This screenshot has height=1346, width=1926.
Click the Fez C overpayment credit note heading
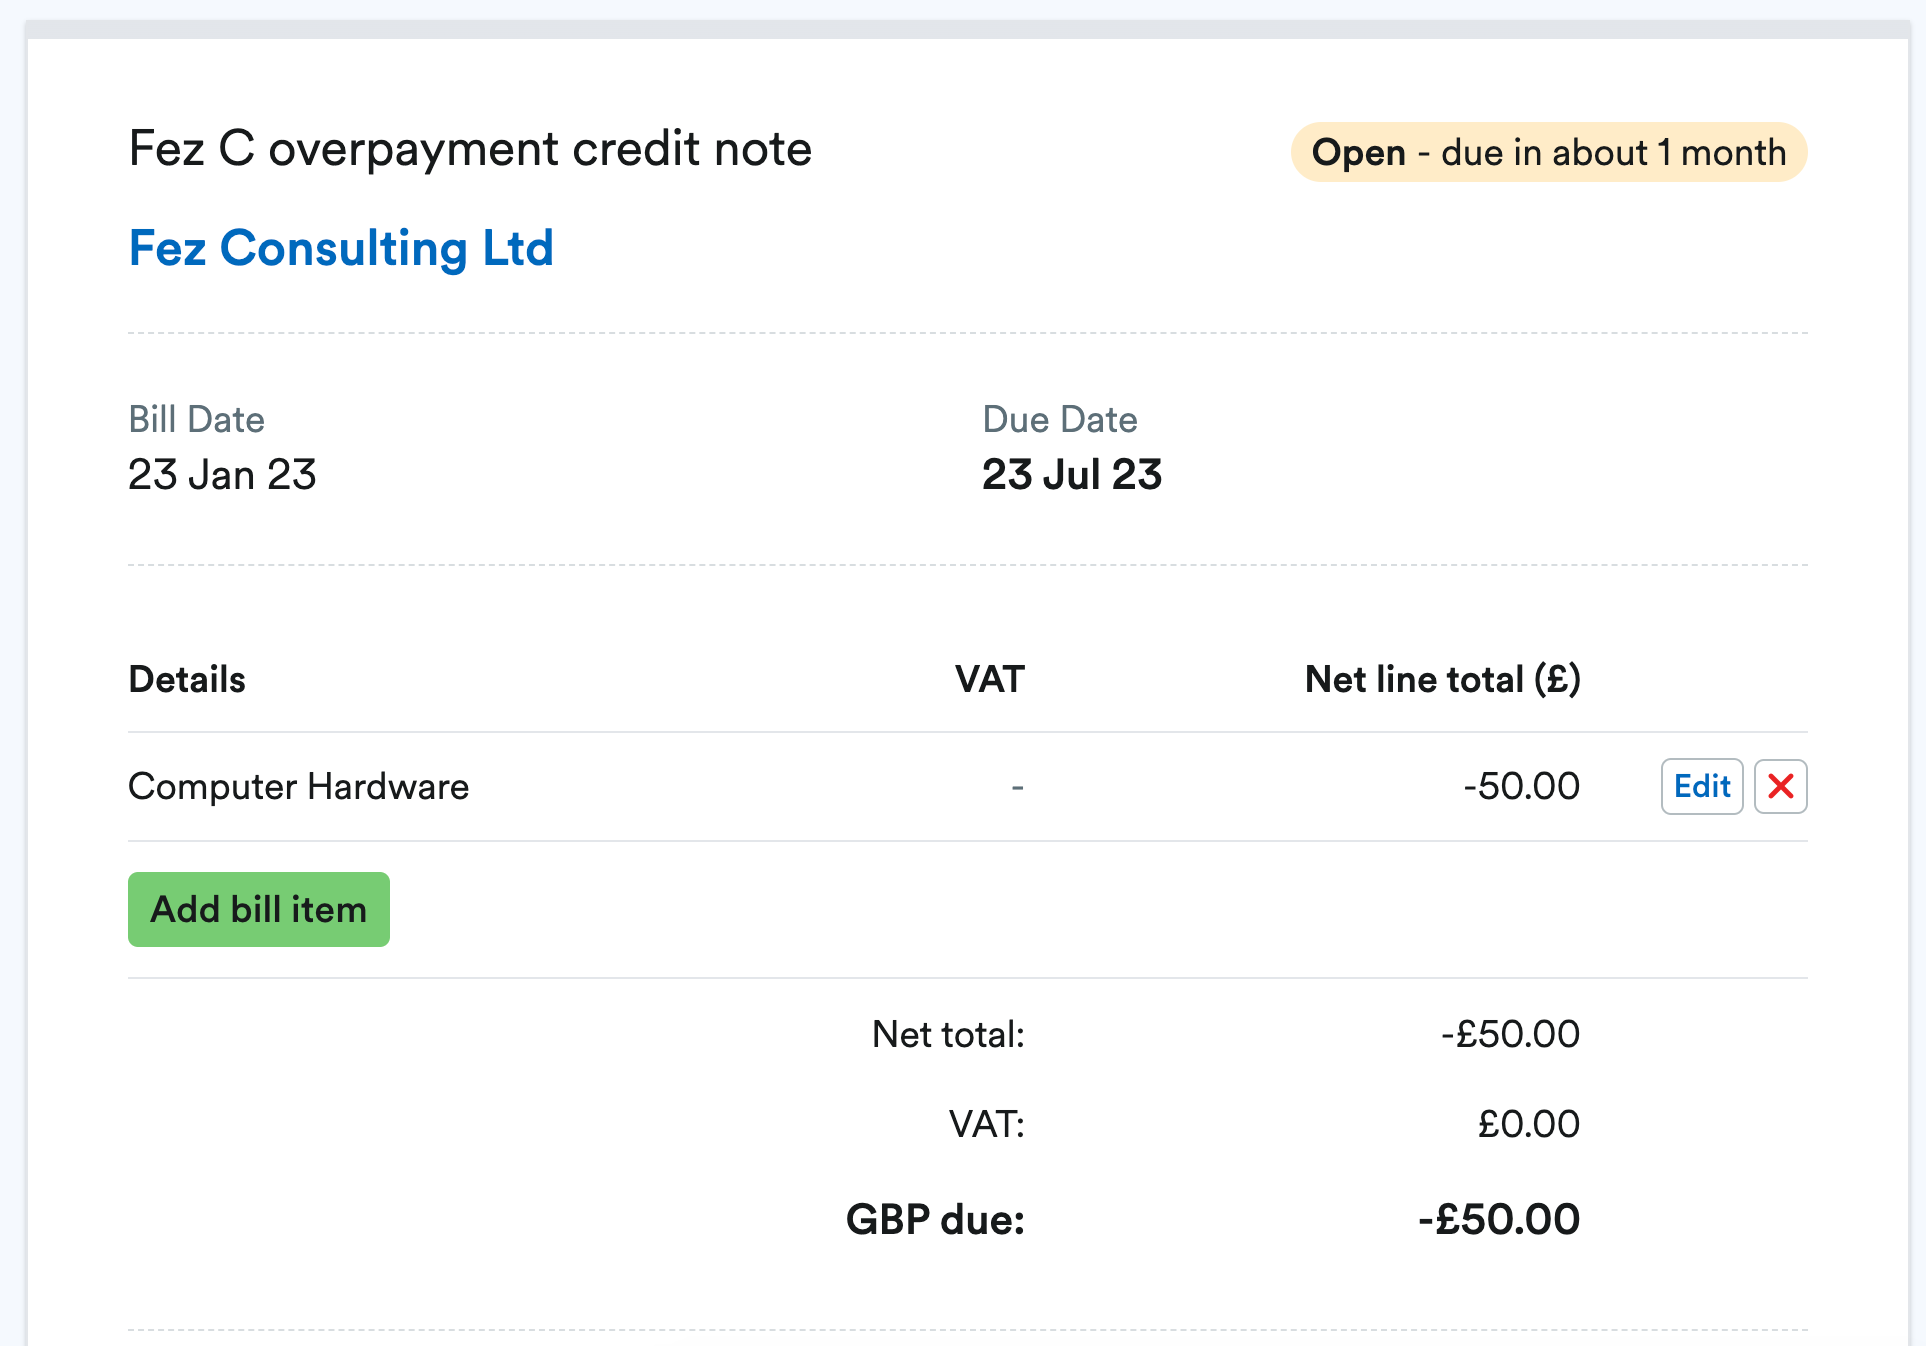(x=470, y=148)
